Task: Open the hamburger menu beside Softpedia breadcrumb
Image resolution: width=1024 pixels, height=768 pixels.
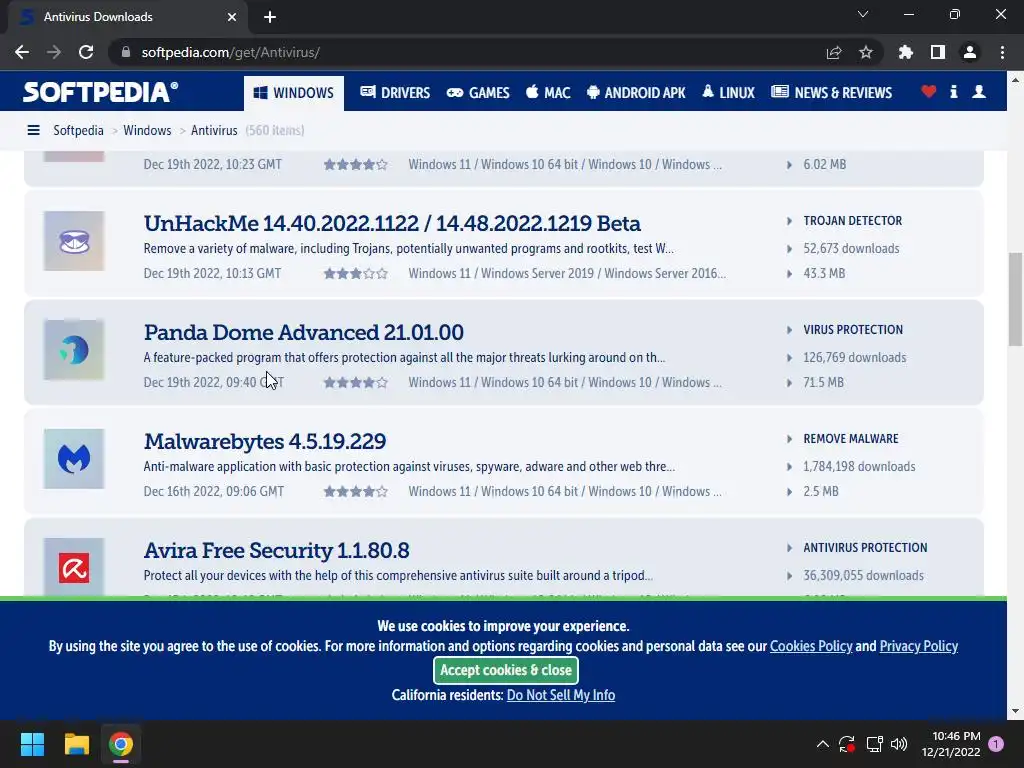Action: pos(33,131)
